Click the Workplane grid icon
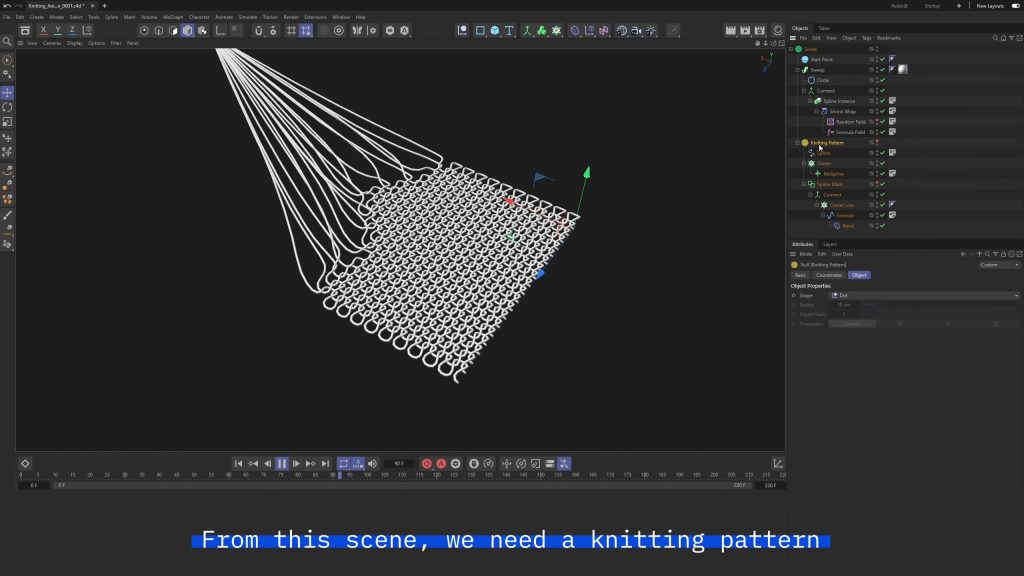 (291, 30)
